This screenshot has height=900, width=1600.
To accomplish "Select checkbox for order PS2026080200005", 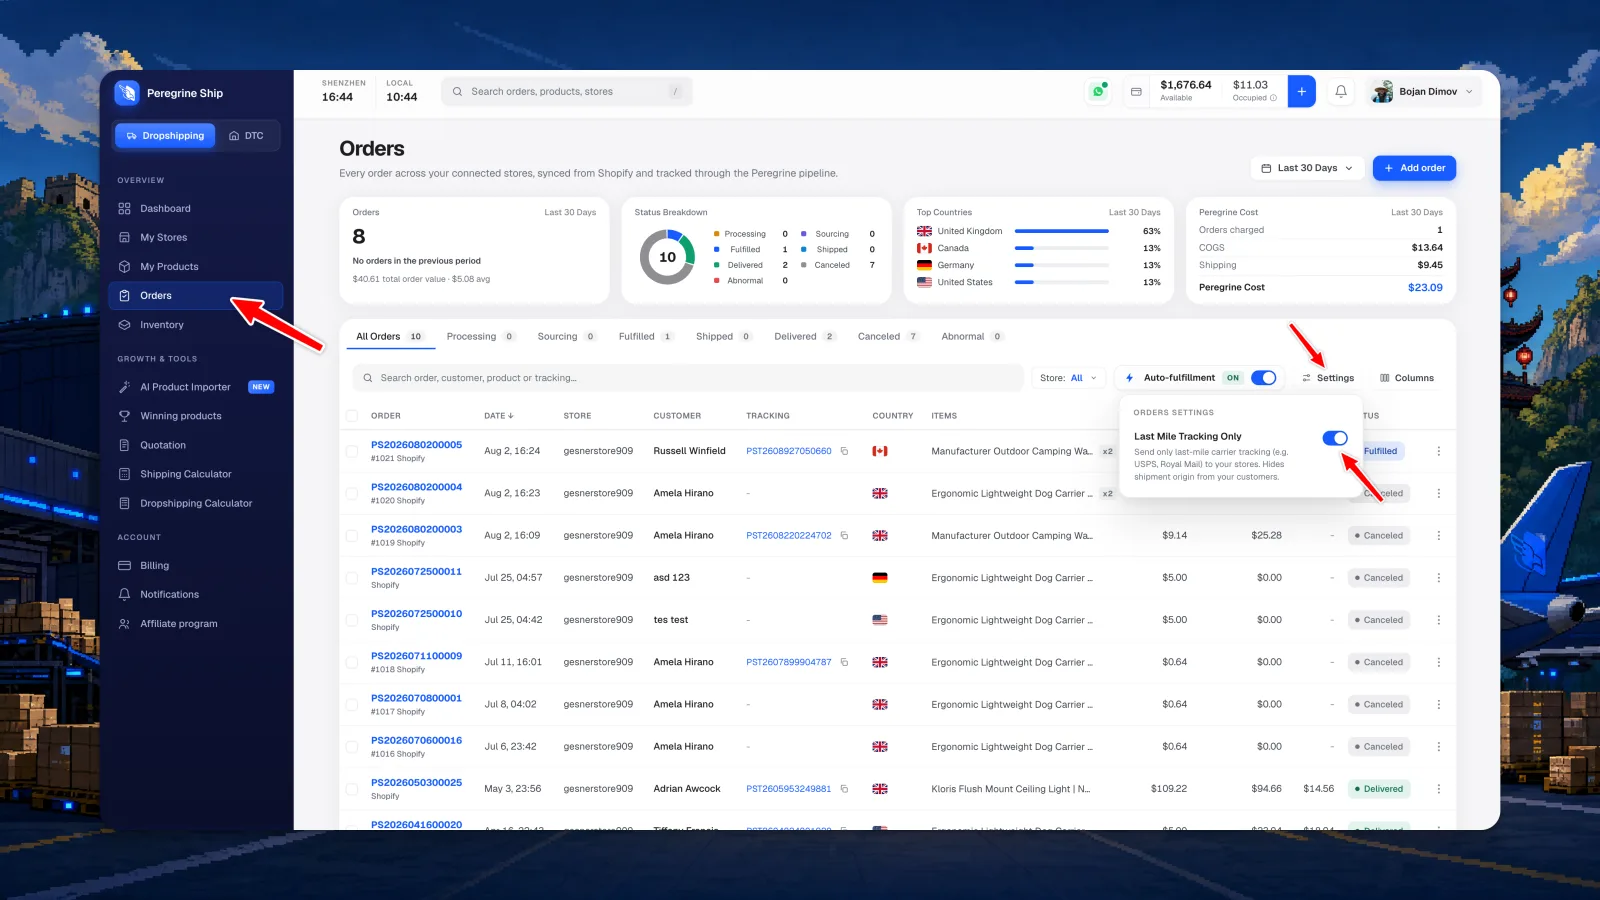I will click(352, 451).
